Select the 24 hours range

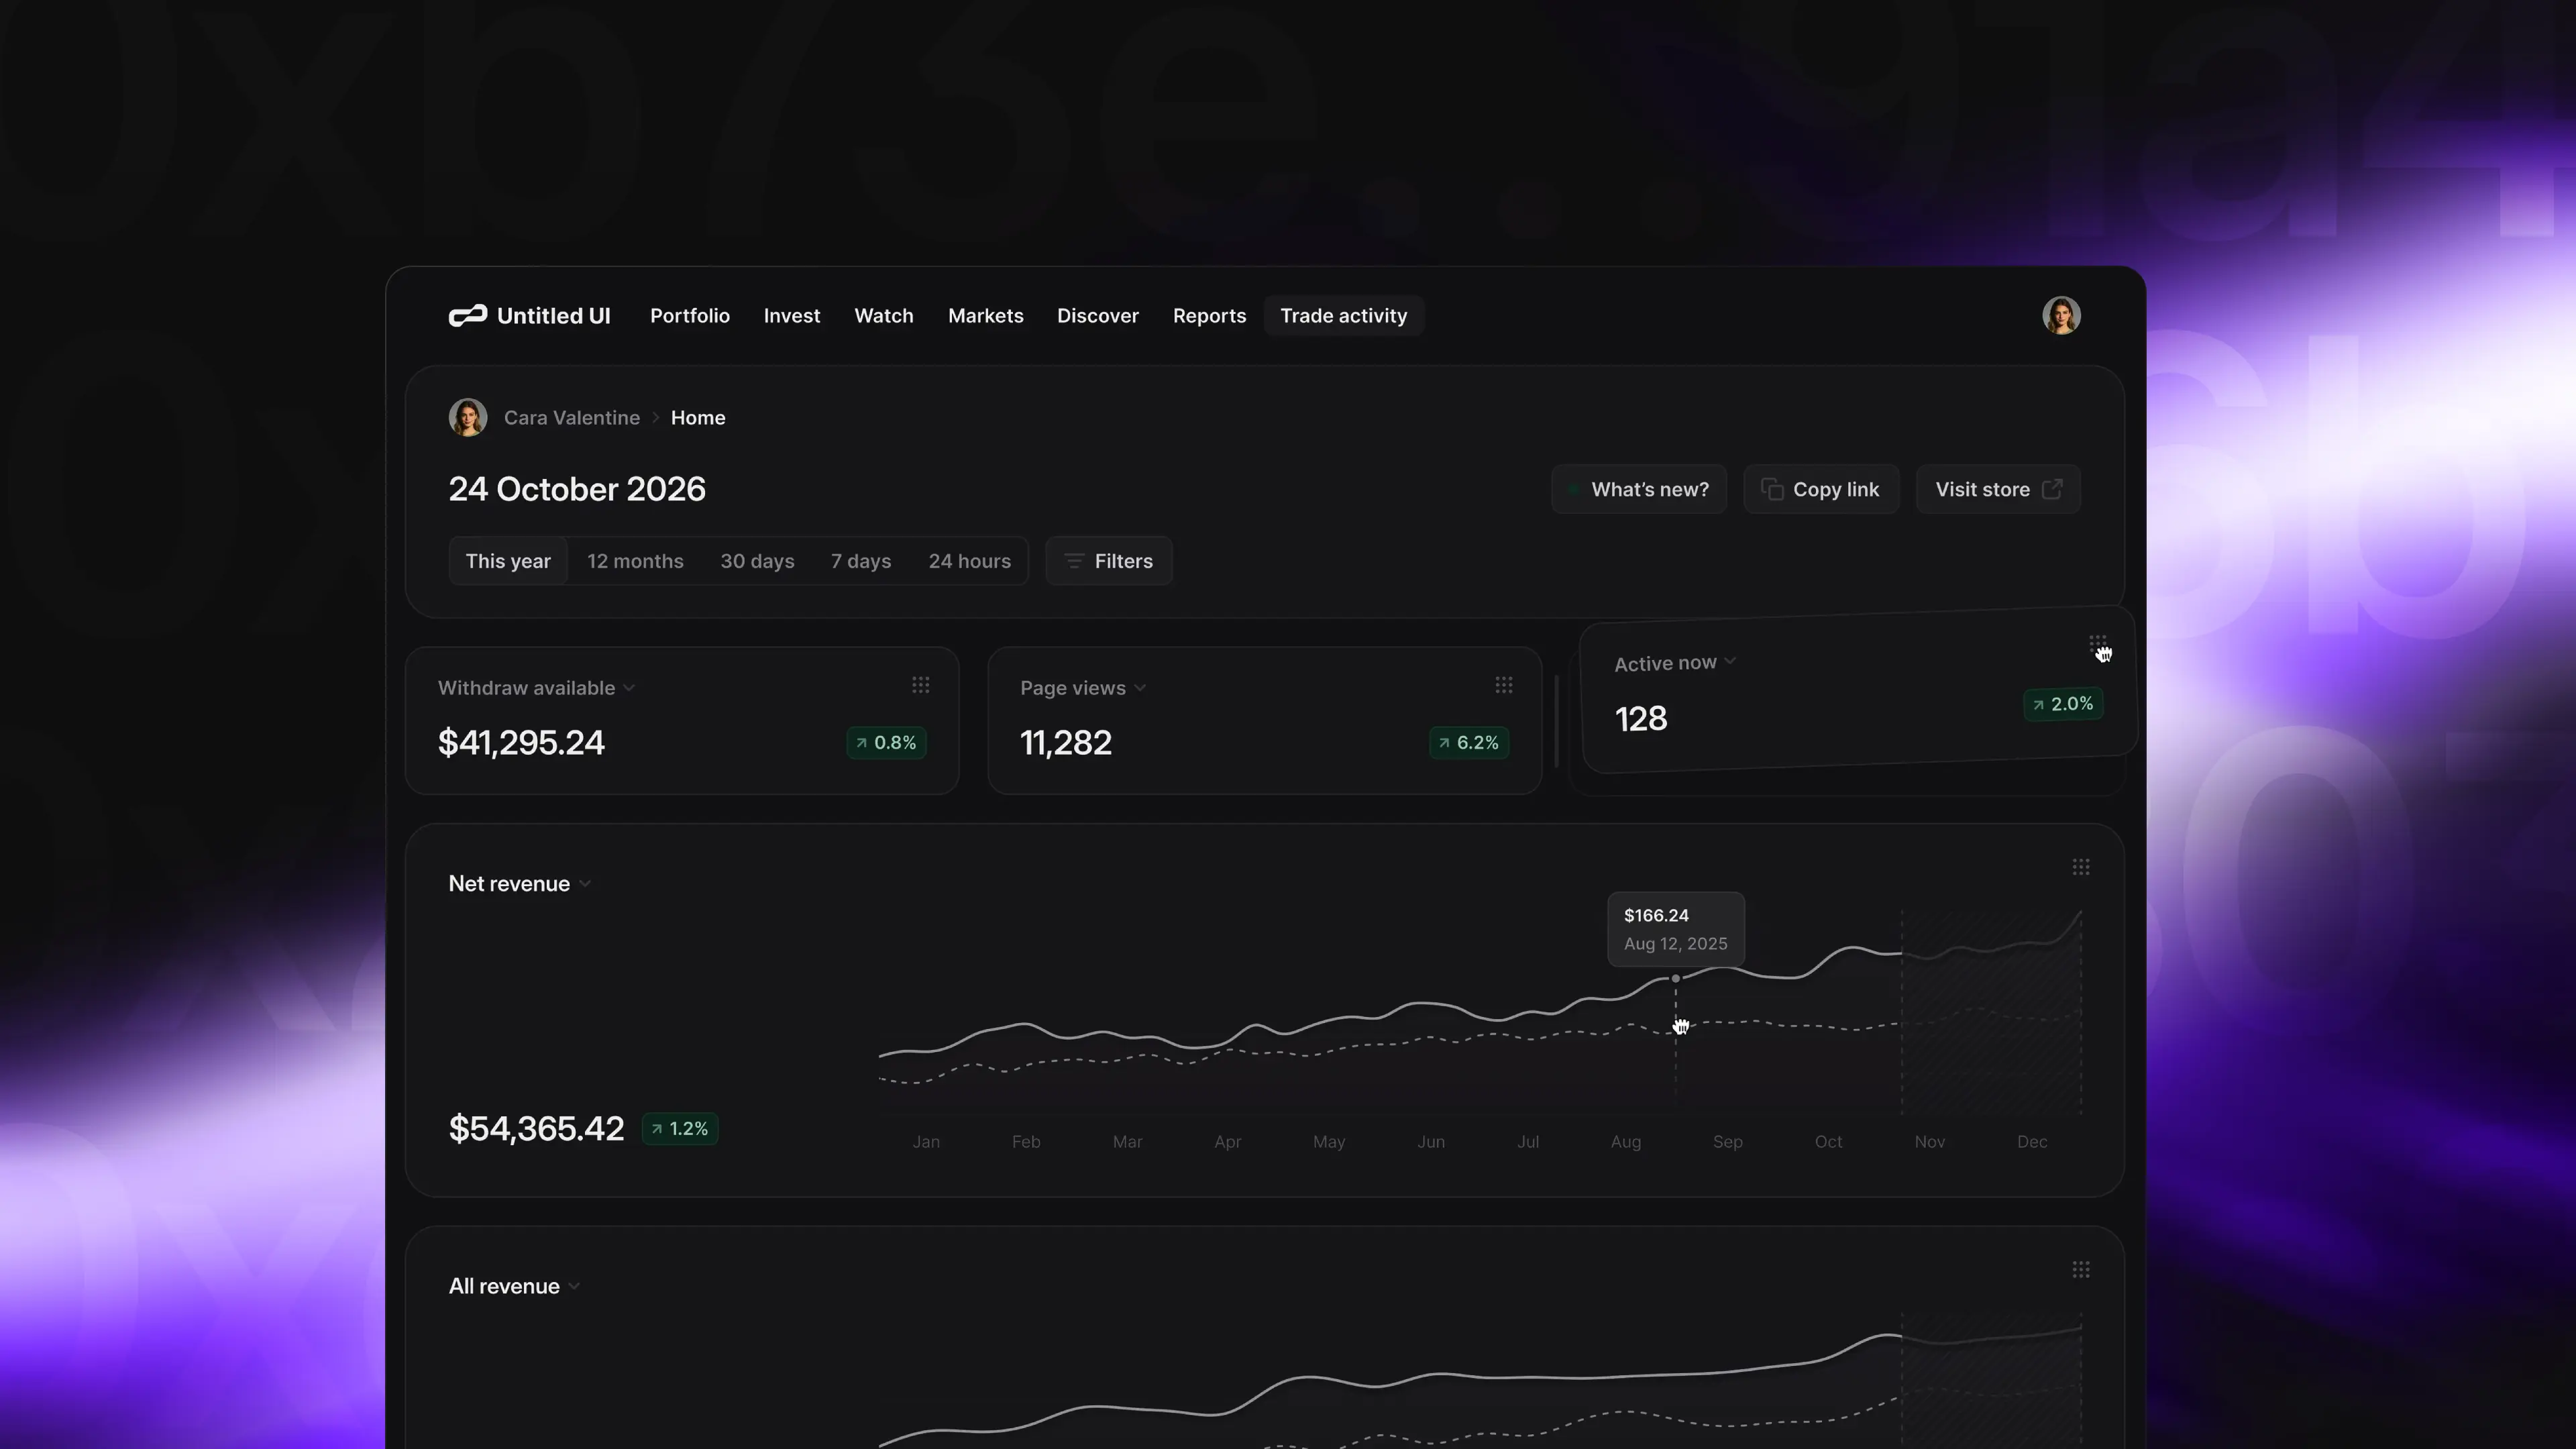coord(969,561)
